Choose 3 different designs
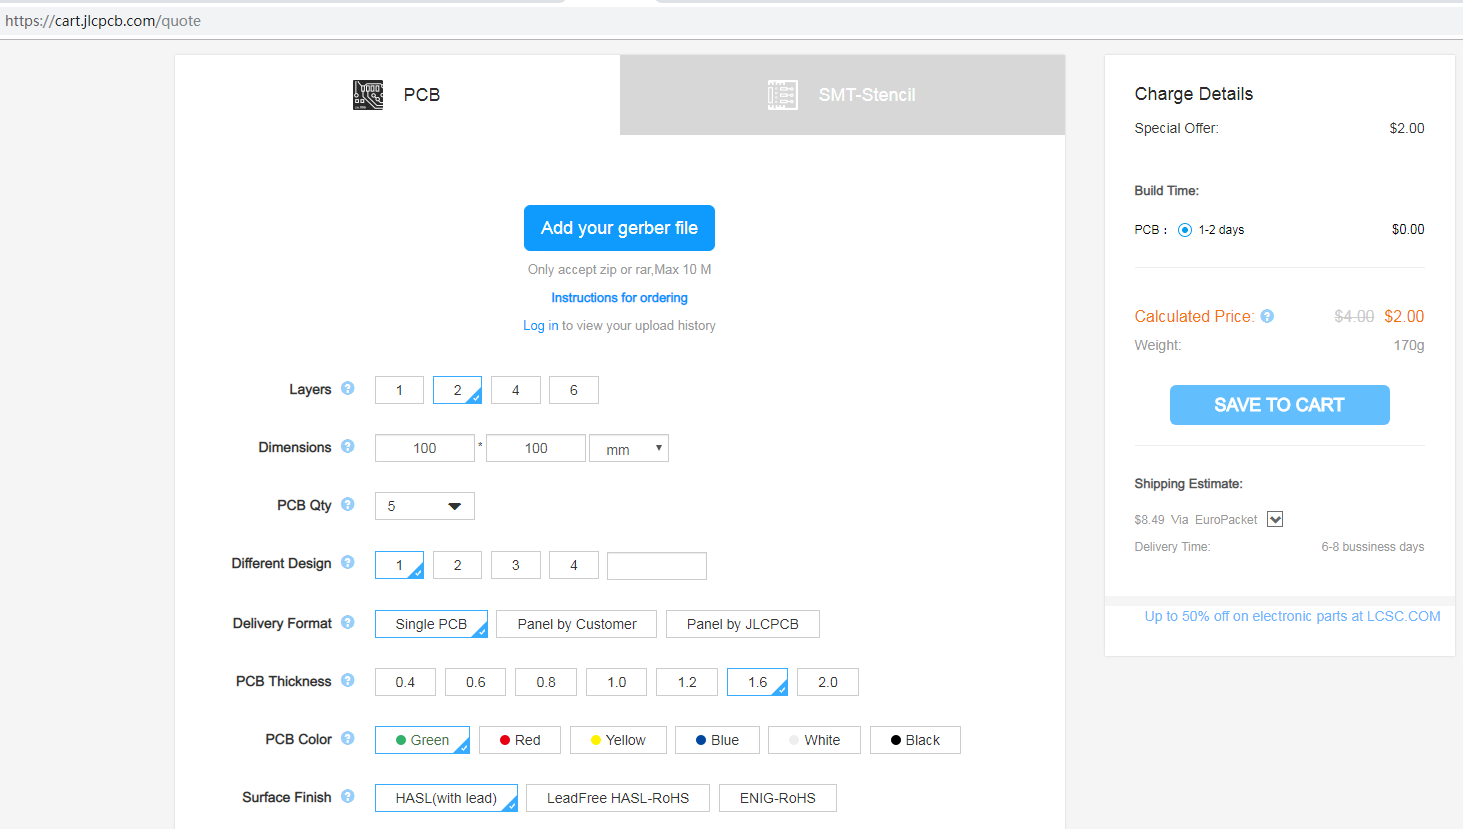Viewport: 1463px width, 829px height. click(516, 565)
